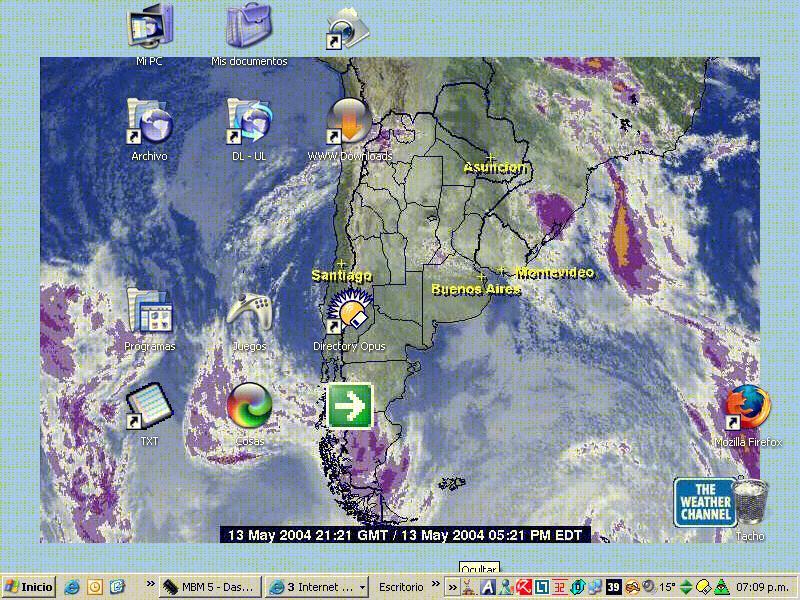The image size is (800, 600).
Task: Open the Mis documentos folder icon
Action: coord(248,28)
